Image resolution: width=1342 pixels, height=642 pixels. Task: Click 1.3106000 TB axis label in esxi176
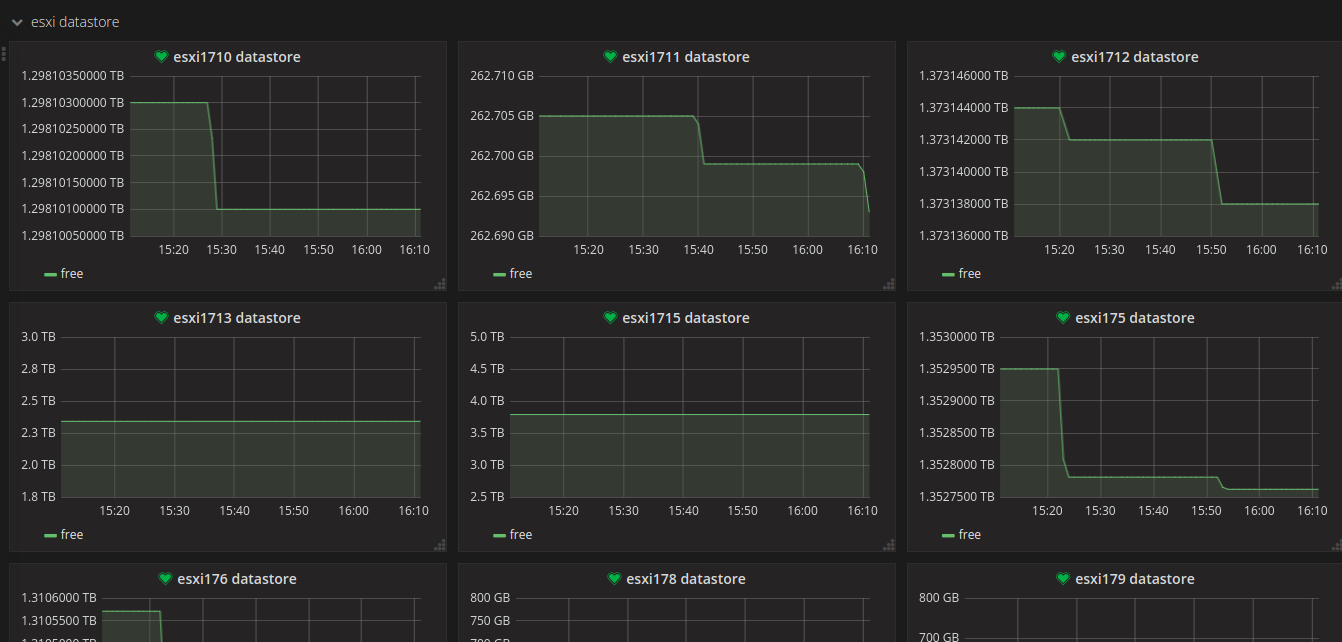pyautogui.click(x=59, y=597)
